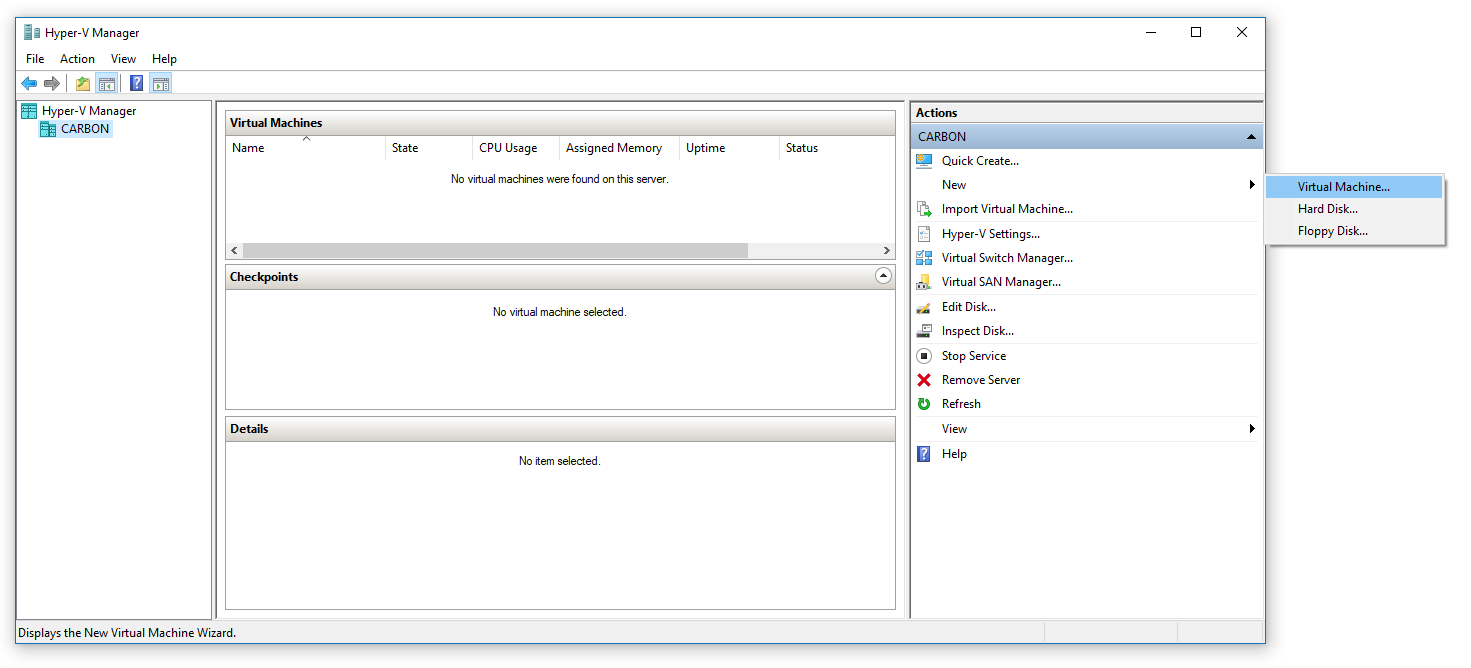Open the Action menu
This screenshot has width=1471, height=668.
click(x=77, y=59)
